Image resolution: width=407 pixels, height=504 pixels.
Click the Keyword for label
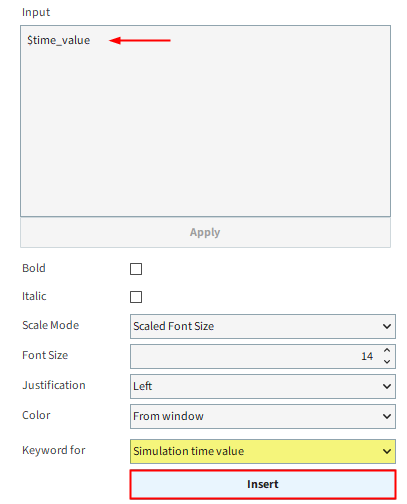pos(54,450)
